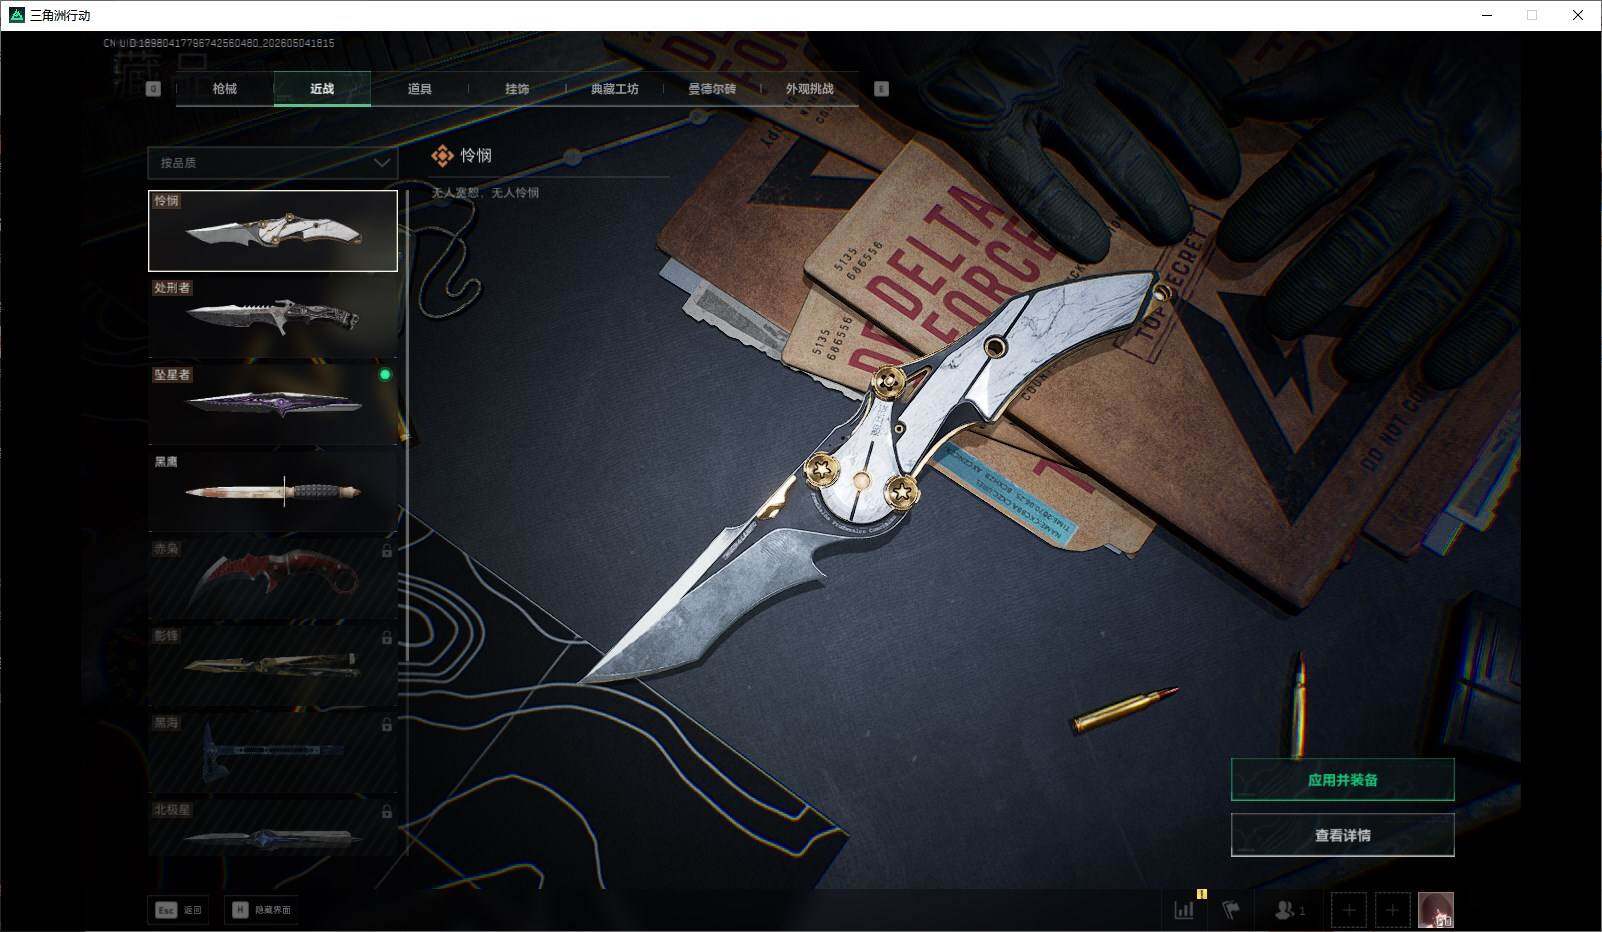Click the lock icon on 赤枭
The image size is (1602, 932).
point(387,550)
